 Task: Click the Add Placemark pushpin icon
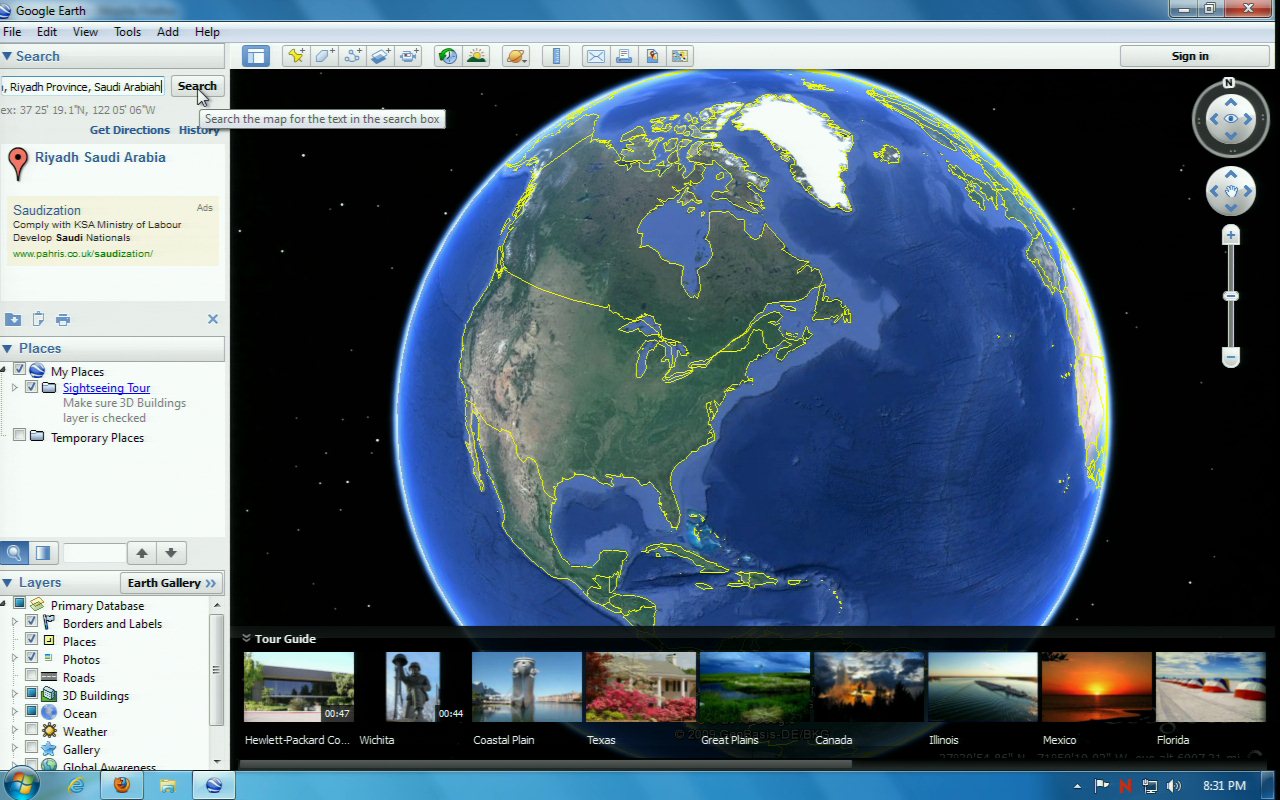click(295, 56)
